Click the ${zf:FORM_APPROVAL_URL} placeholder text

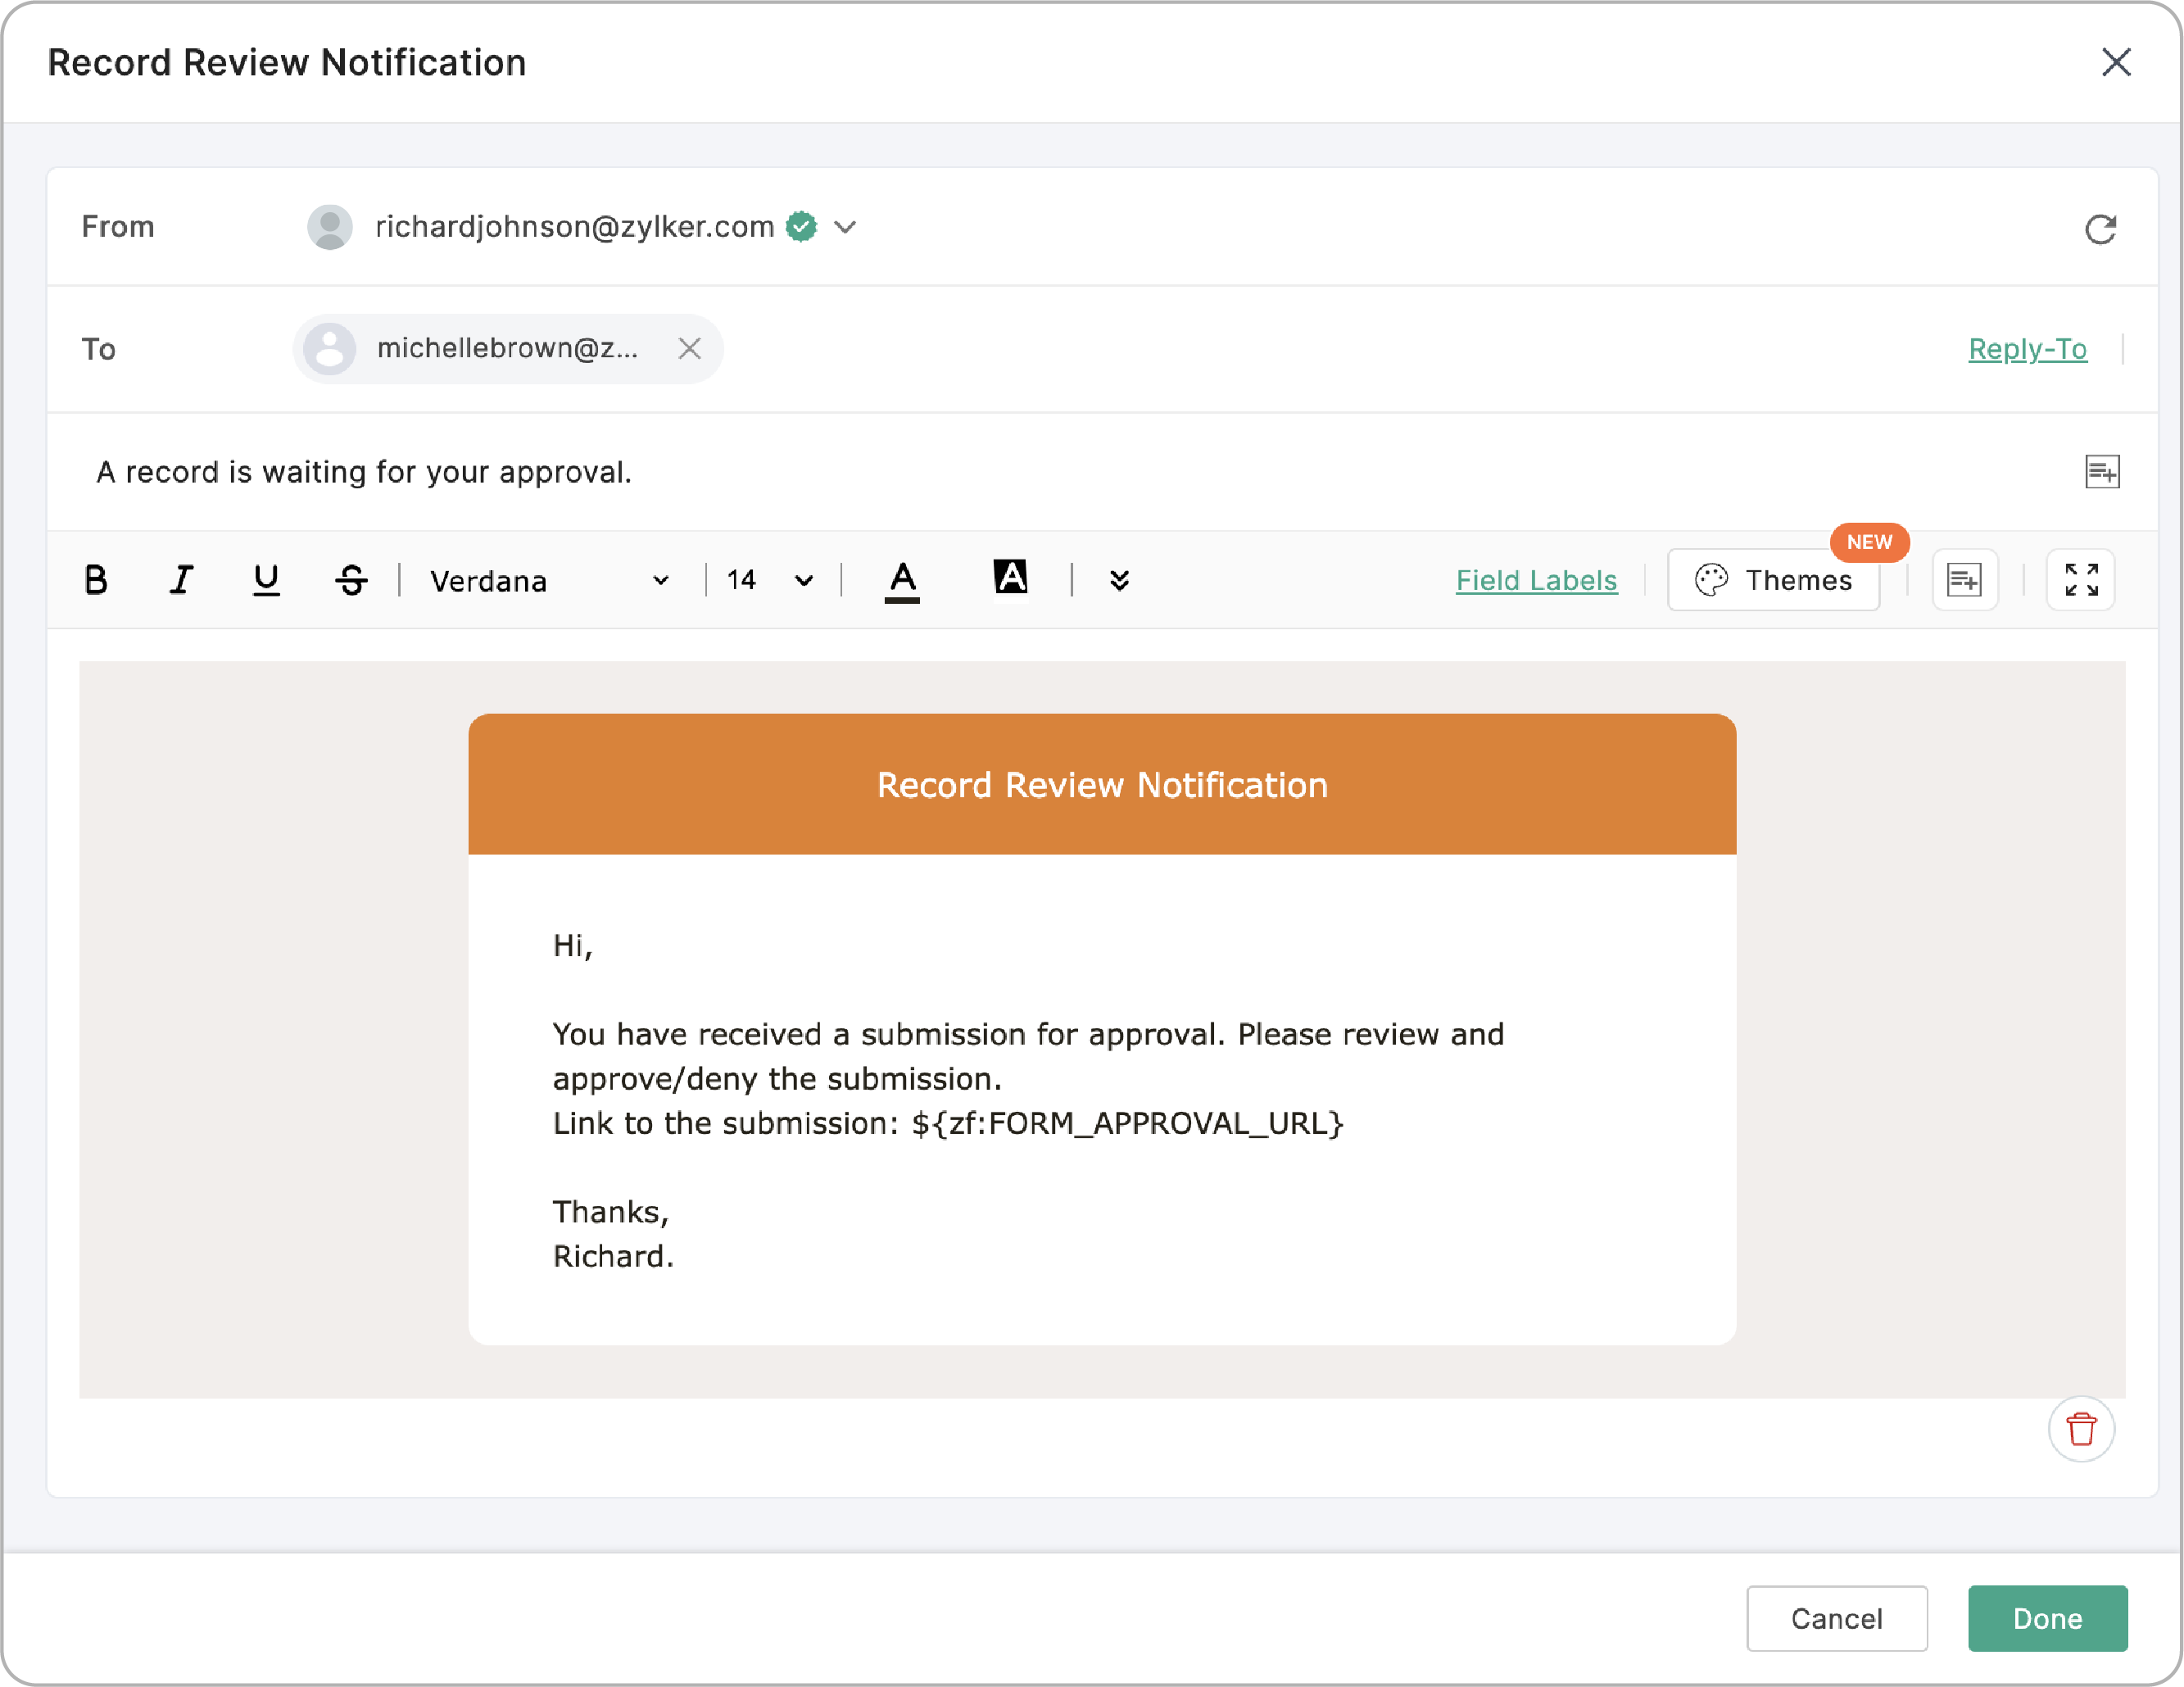tap(1127, 1124)
